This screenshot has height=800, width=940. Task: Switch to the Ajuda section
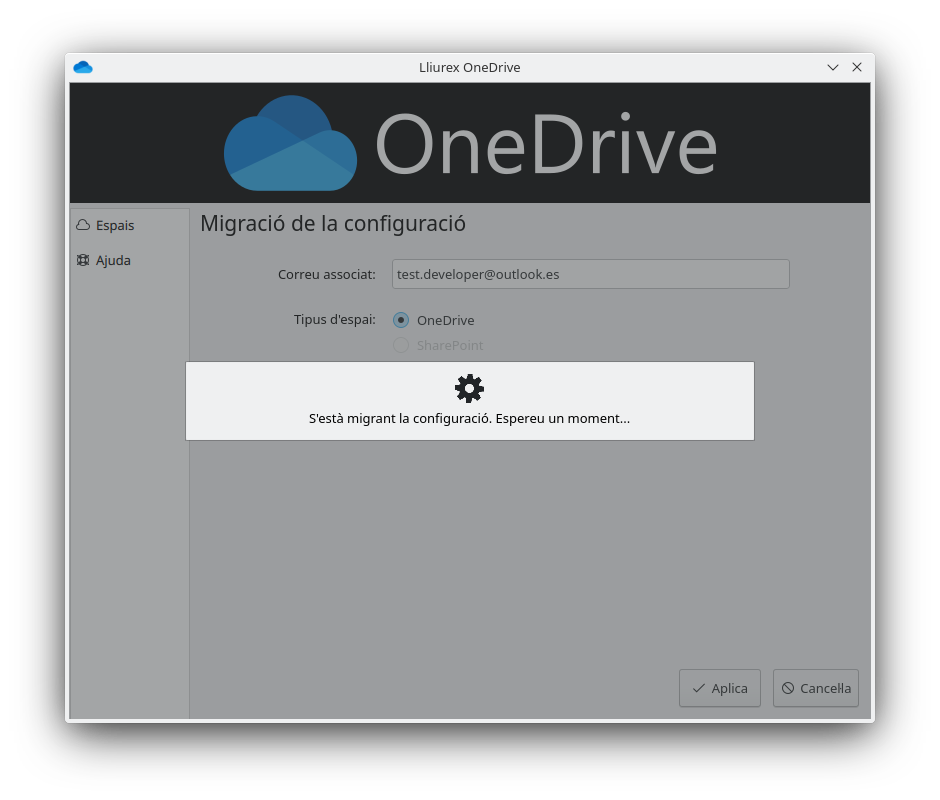[113, 261]
